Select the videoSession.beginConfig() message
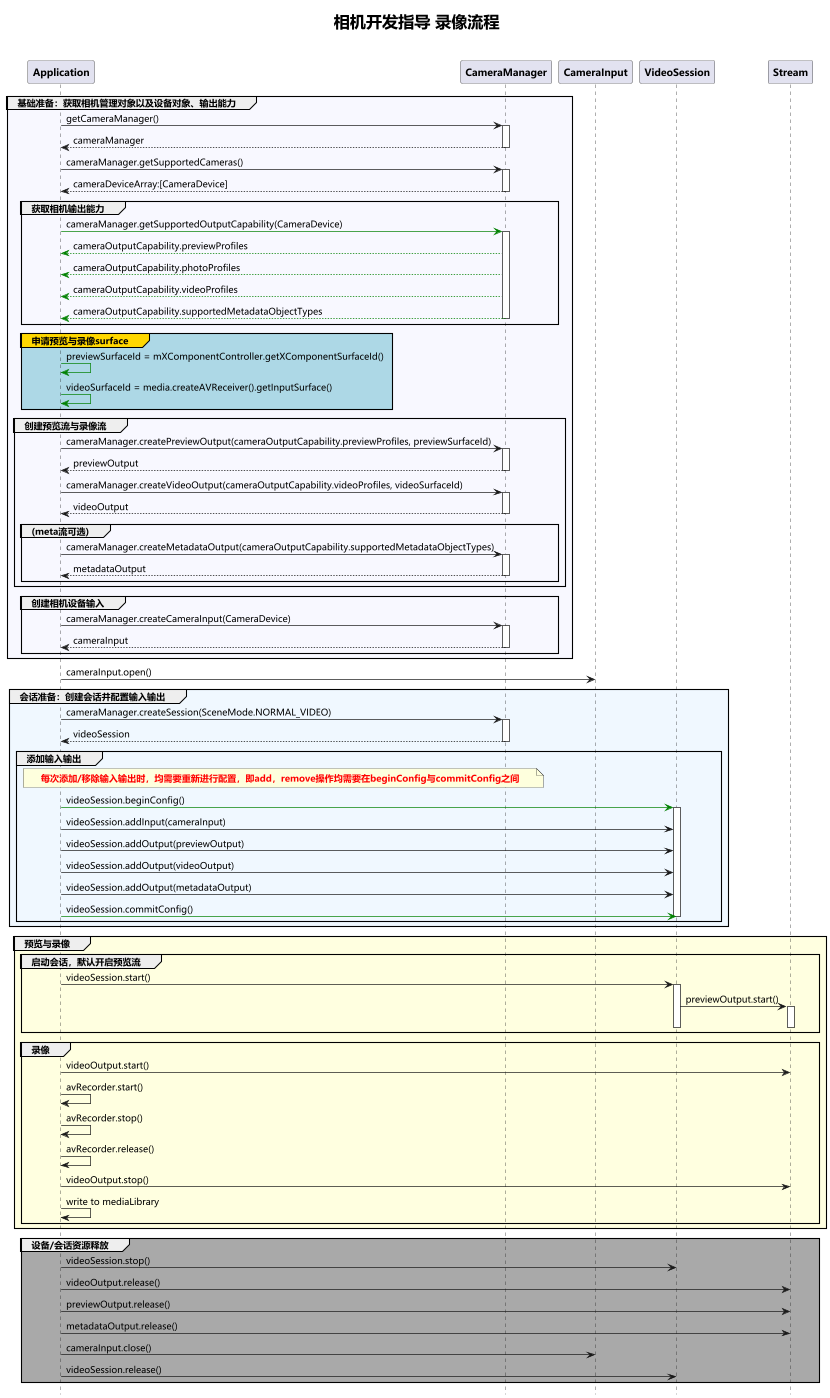 pos(125,800)
